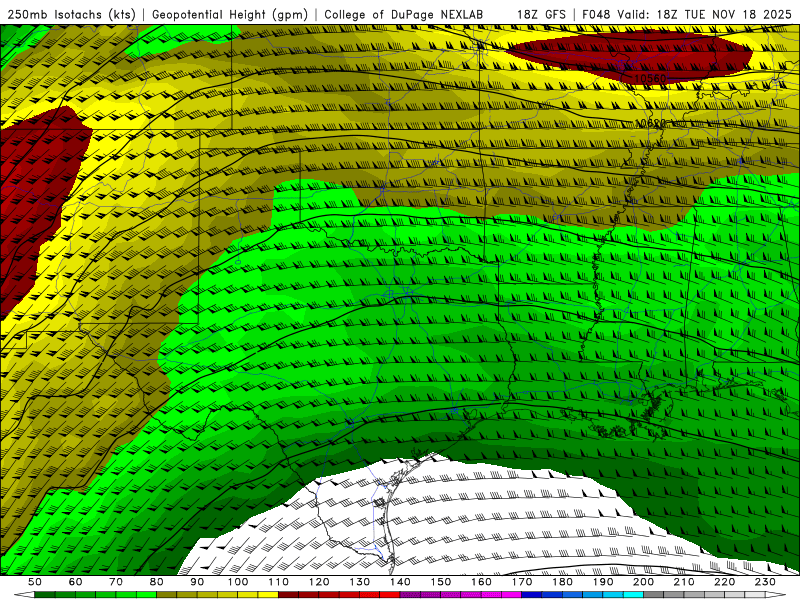Click the 210 label on color scale
The height and width of the screenshot is (600, 800).
tap(684, 582)
